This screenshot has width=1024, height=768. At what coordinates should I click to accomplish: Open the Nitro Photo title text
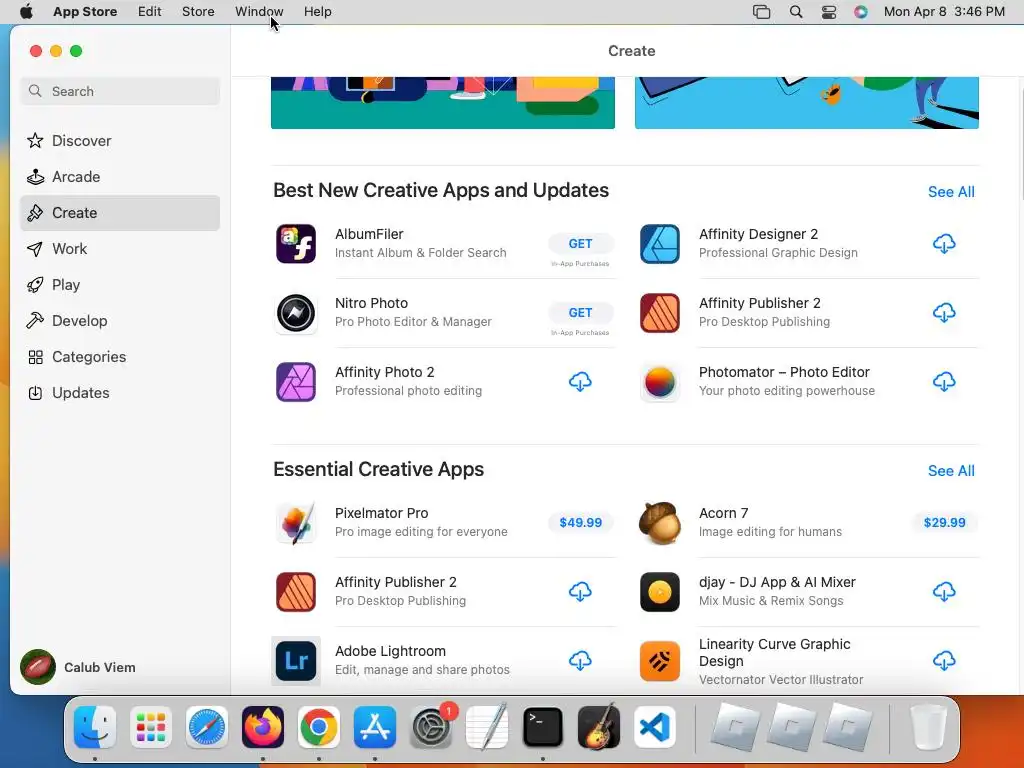tap(371, 303)
